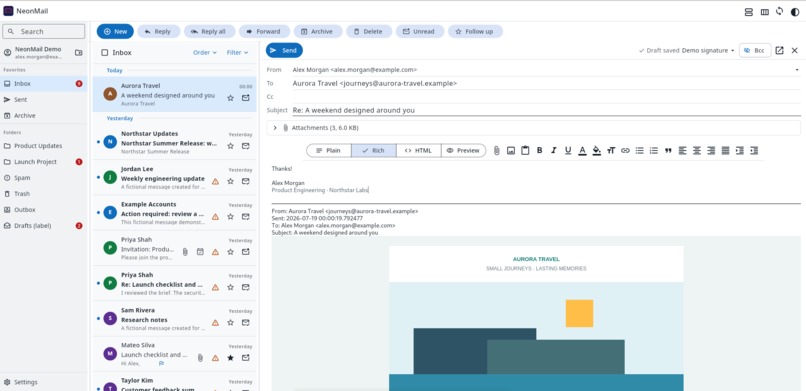Toggle dark and light theme

click(795, 12)
